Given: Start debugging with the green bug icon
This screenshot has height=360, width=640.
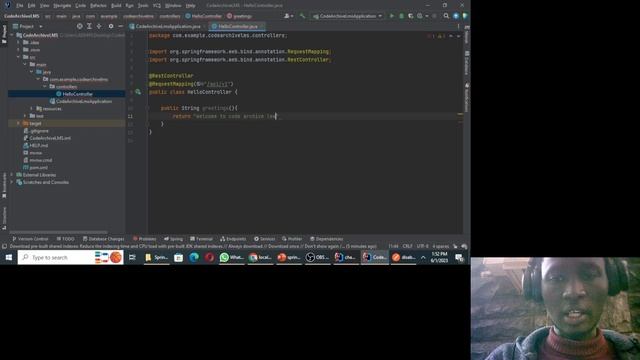Looking at the screenshot, I should coord(401,16).
